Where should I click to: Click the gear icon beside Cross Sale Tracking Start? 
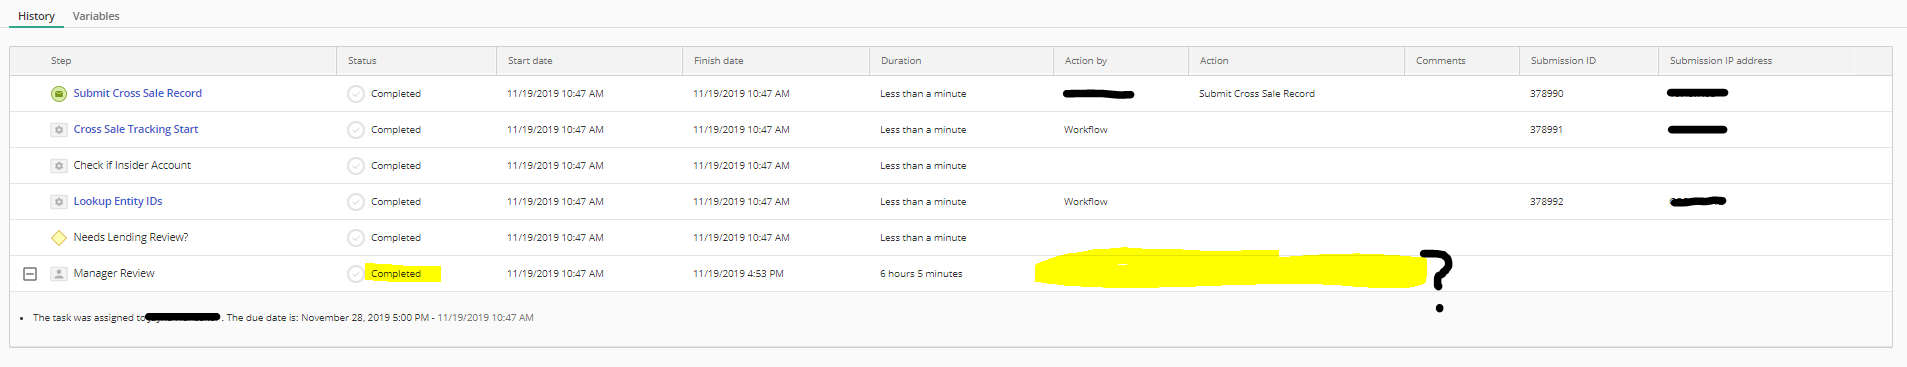[x=59, y=130]
